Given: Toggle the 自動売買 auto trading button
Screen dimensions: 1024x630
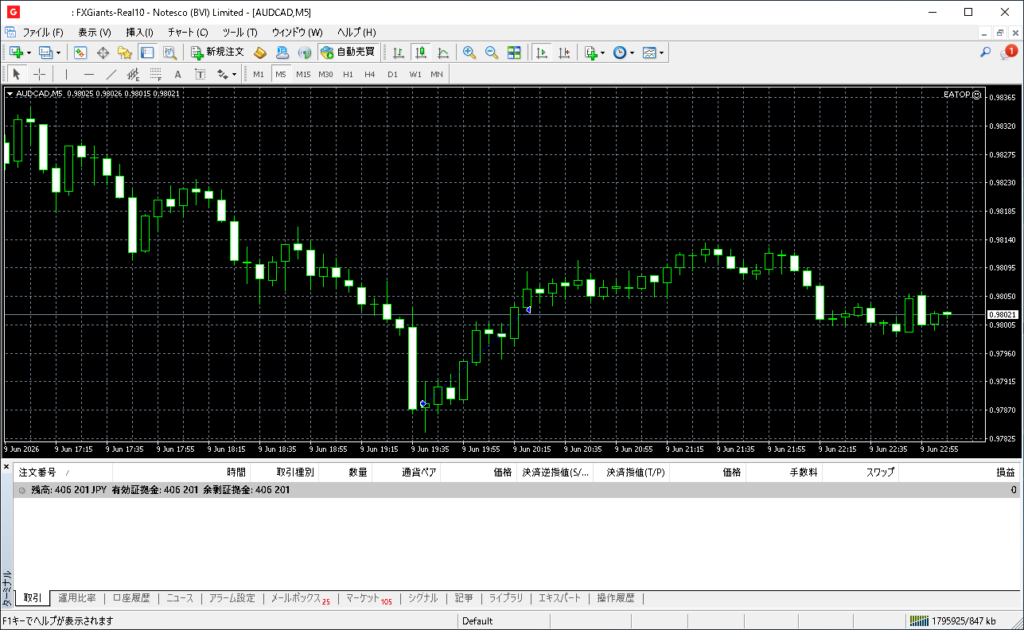Looking at the screenshot, I should pos(348,53).
